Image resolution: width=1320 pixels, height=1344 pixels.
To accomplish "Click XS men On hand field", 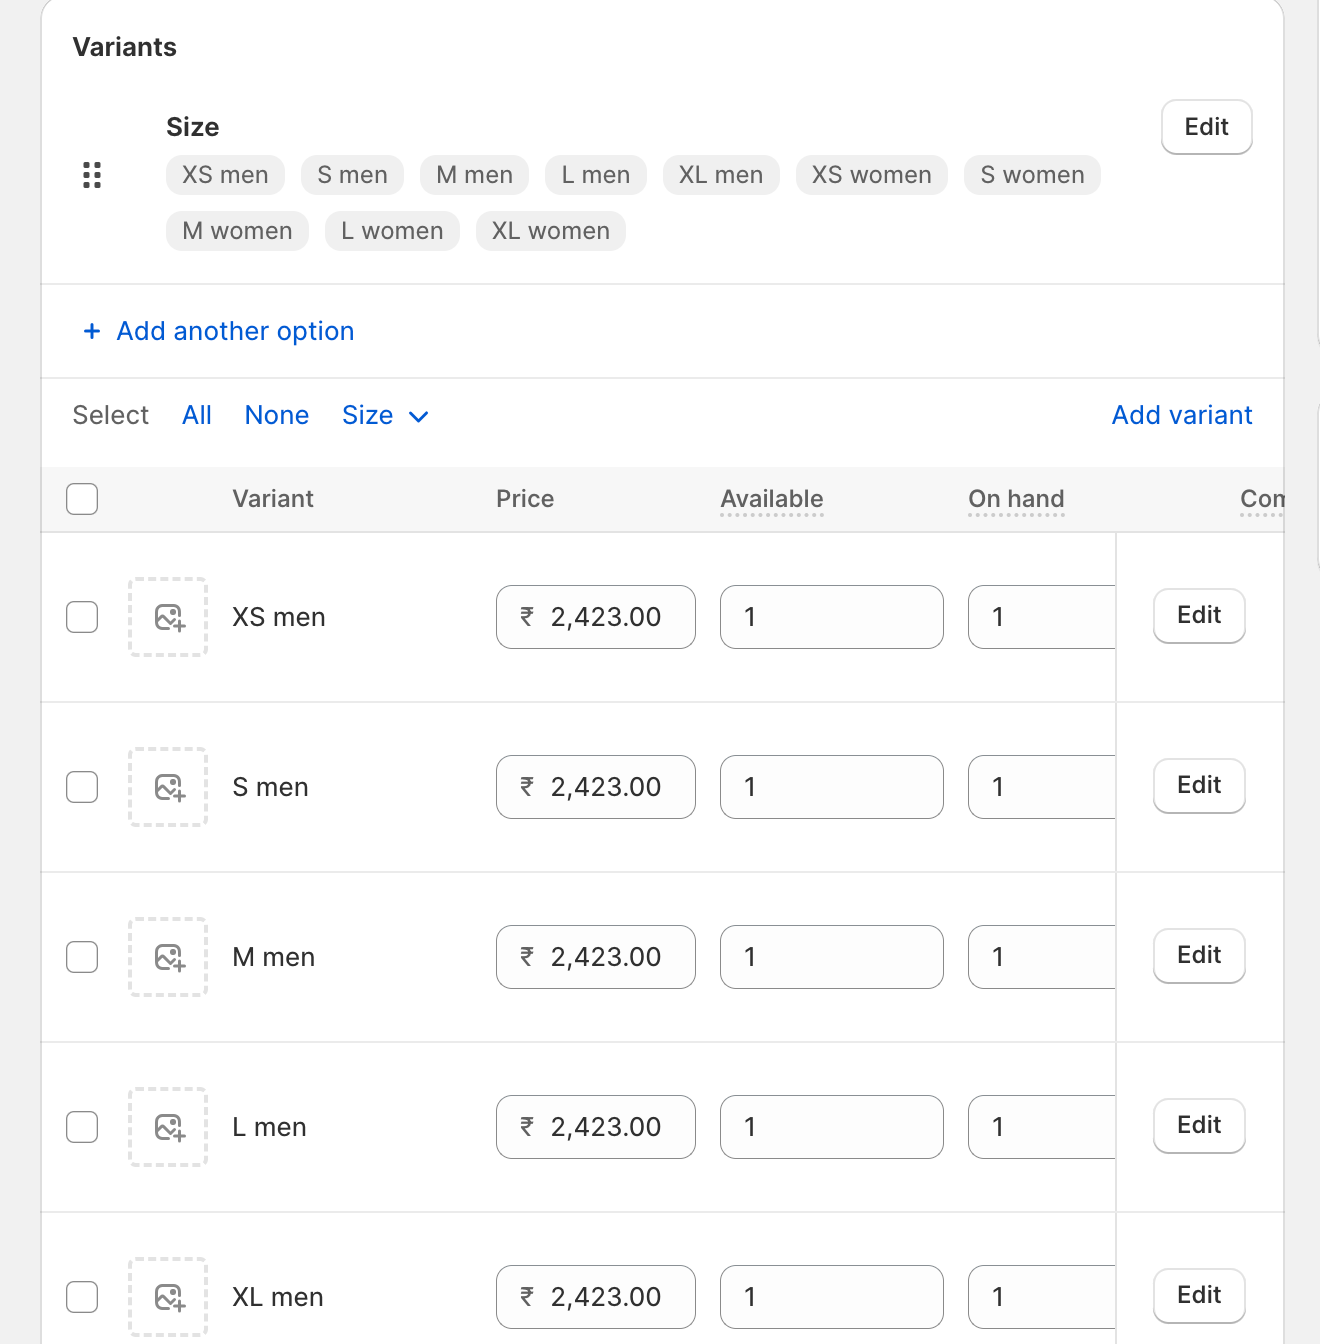I will click(x=1042, y=617).
